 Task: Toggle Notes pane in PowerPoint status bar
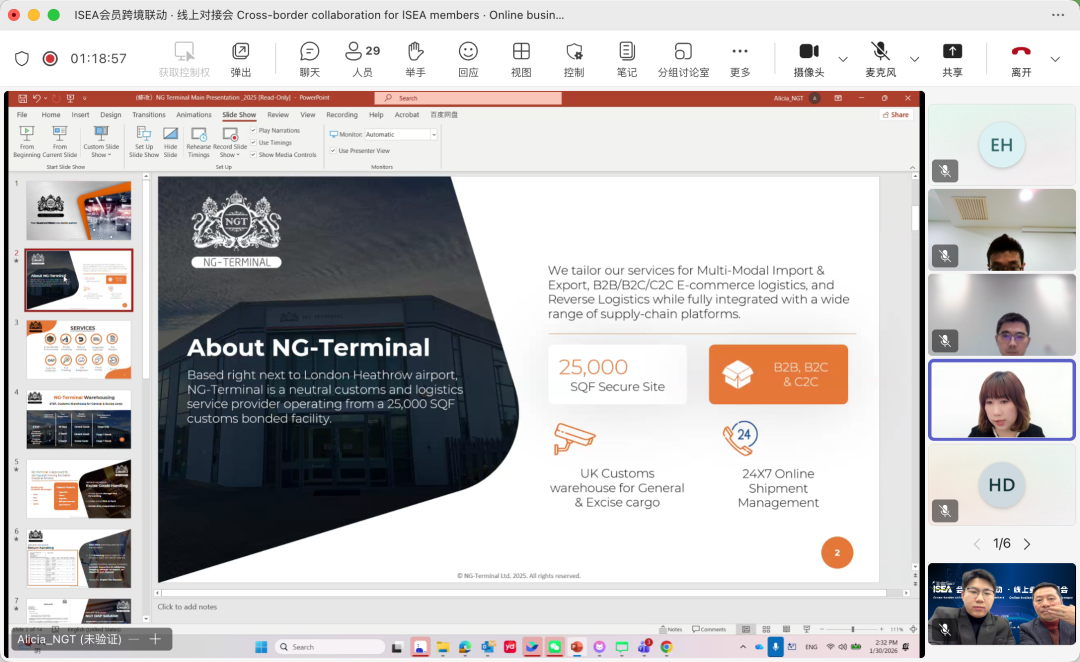pos(671,629)
